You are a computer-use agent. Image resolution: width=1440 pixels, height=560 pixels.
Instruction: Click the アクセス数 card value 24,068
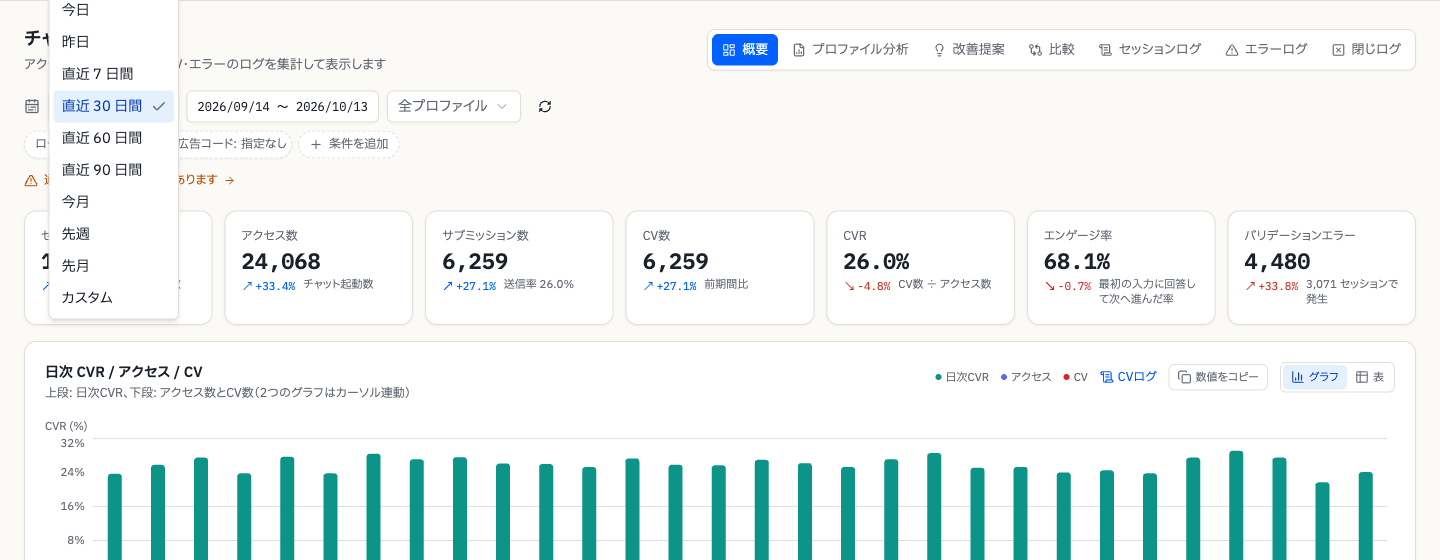click(x=281, y=262)
